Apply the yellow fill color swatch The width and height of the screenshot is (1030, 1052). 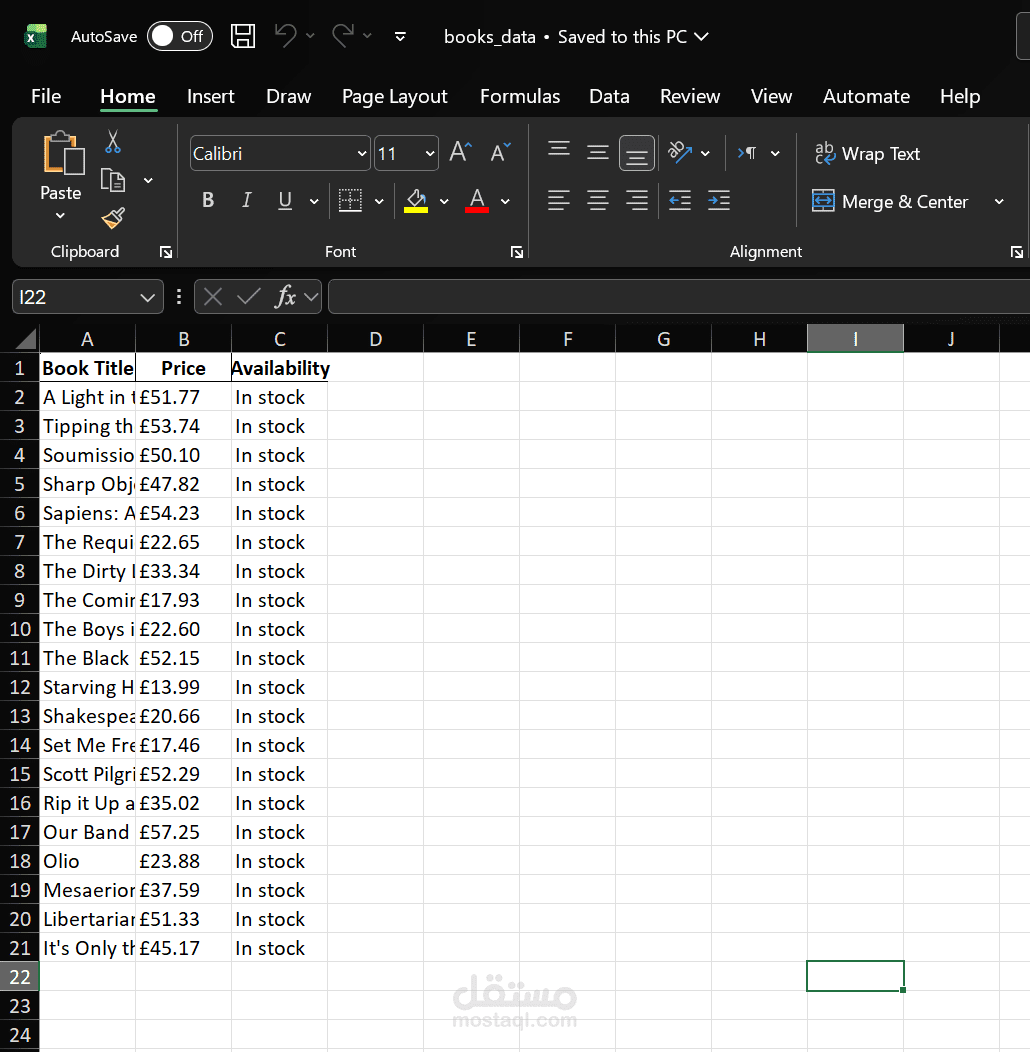(x=416, y=200)
